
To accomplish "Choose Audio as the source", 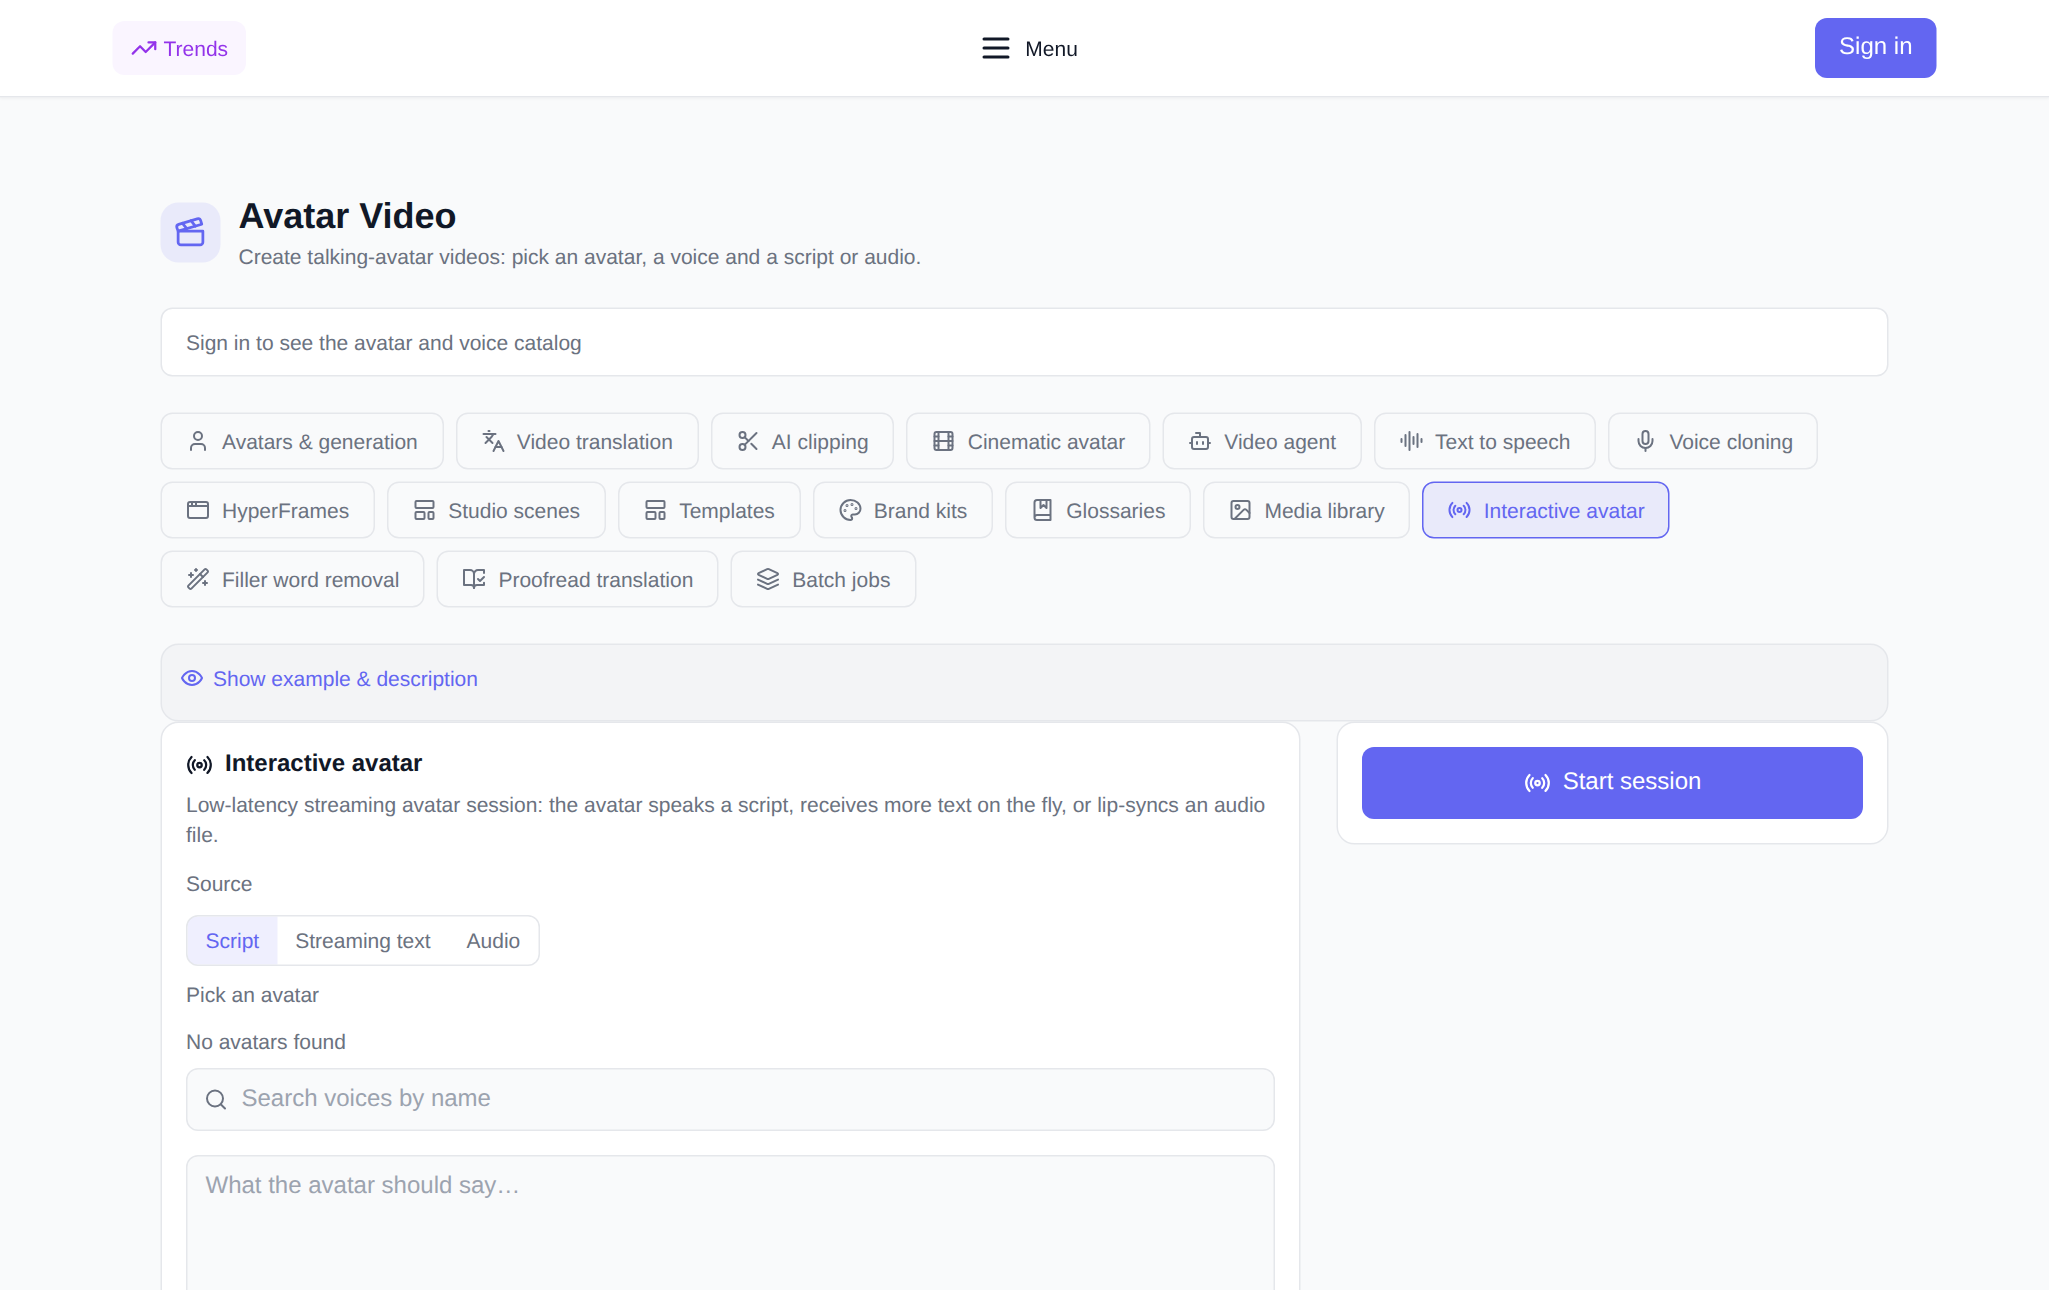I will 493,941.
